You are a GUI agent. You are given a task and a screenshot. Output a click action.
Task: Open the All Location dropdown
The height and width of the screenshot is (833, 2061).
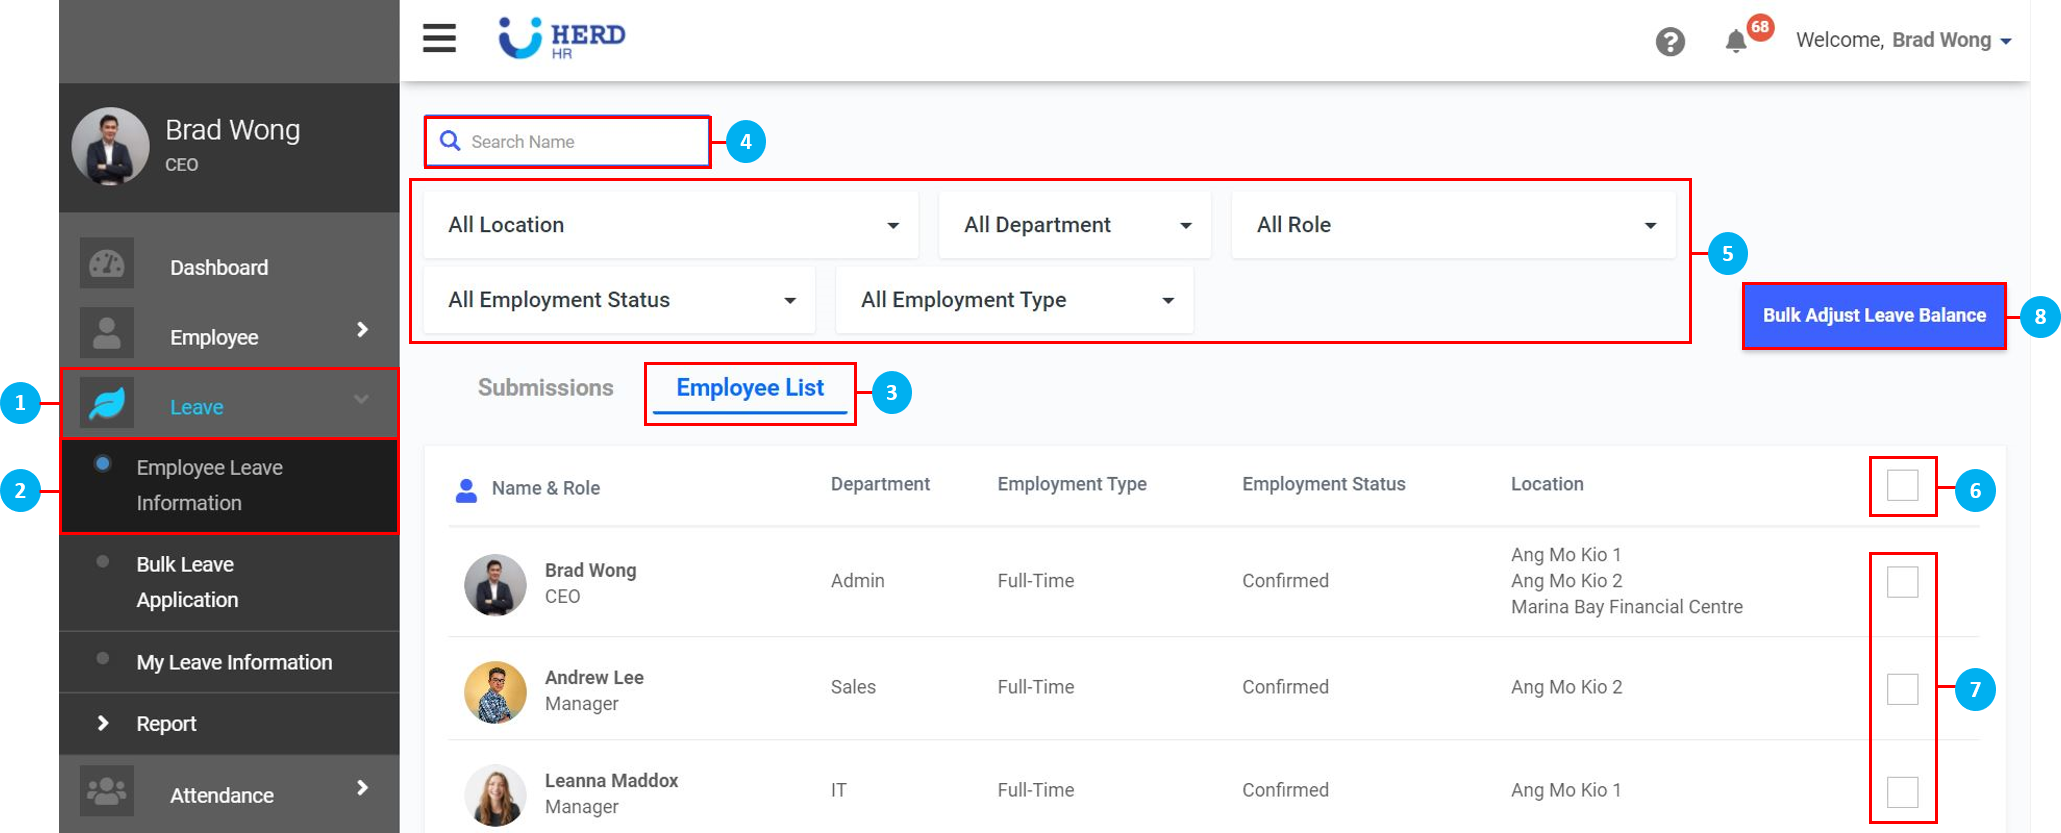pos(671,226)
